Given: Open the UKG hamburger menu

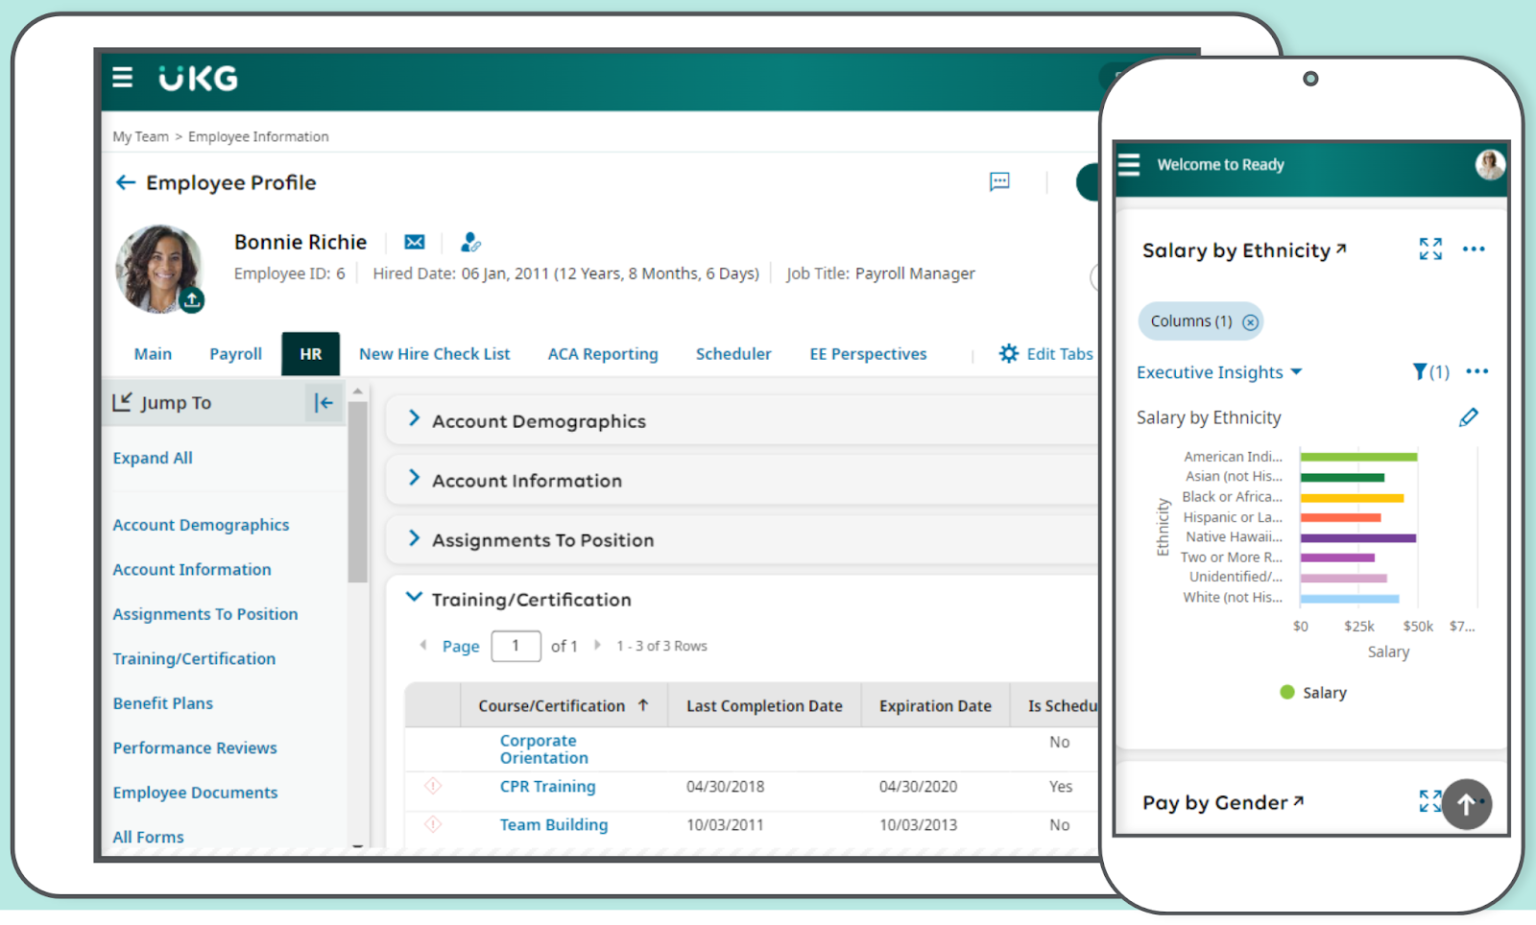Looking at the screenshot, I should pos(122,77).
